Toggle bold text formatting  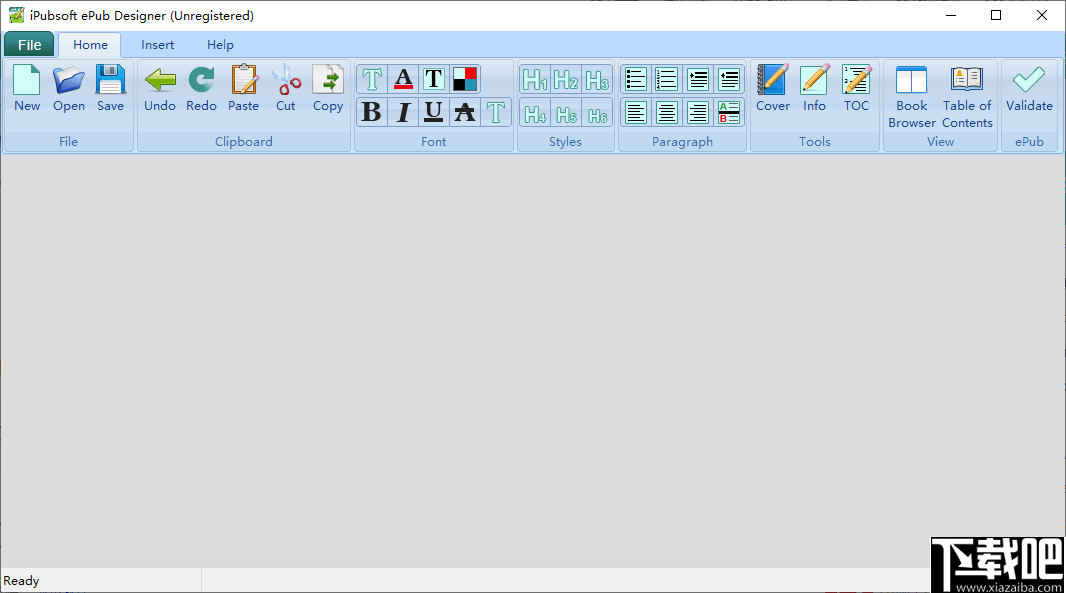pyautogui.click(x=371, y=112)
